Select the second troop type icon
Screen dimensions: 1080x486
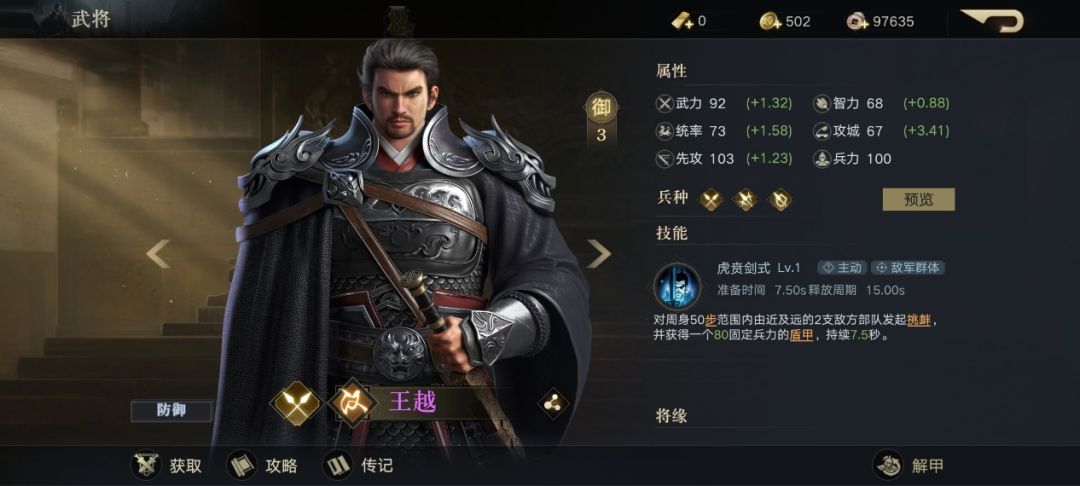[x=745, y=200]
